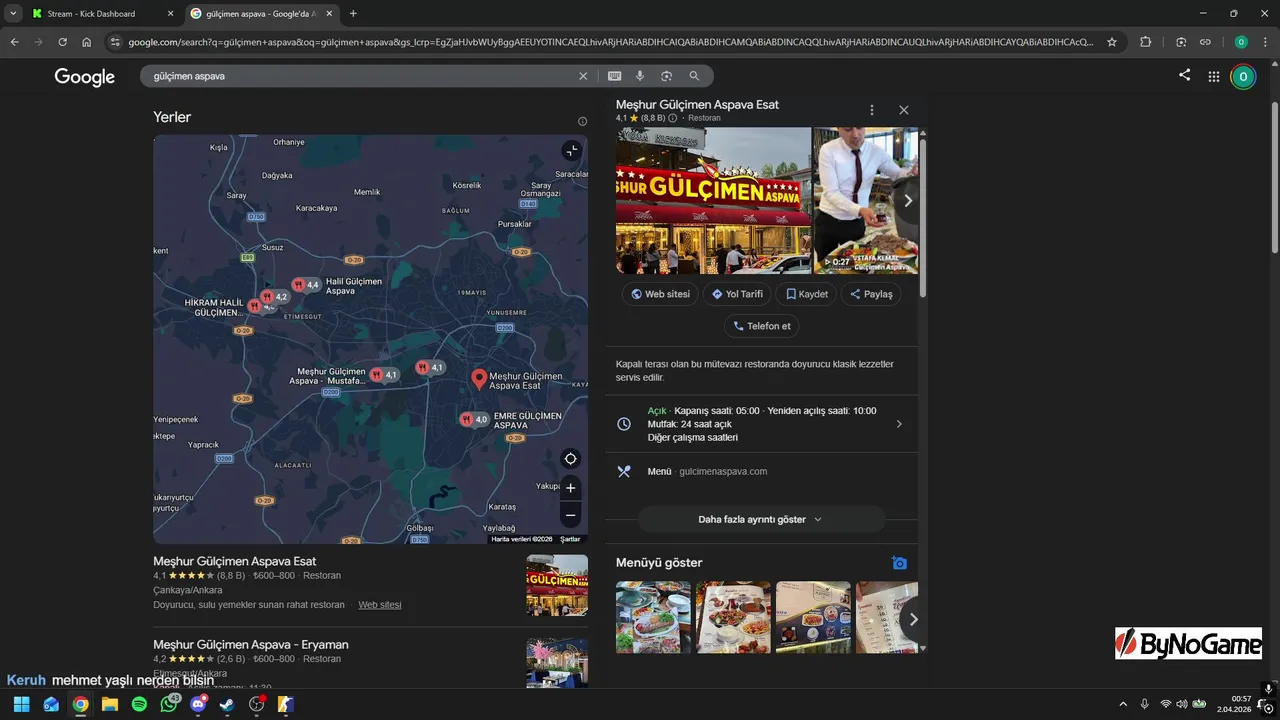Screen dimensions: 1280x720
Task: Search by image with Google Lens icon
Action: point(666,76)
